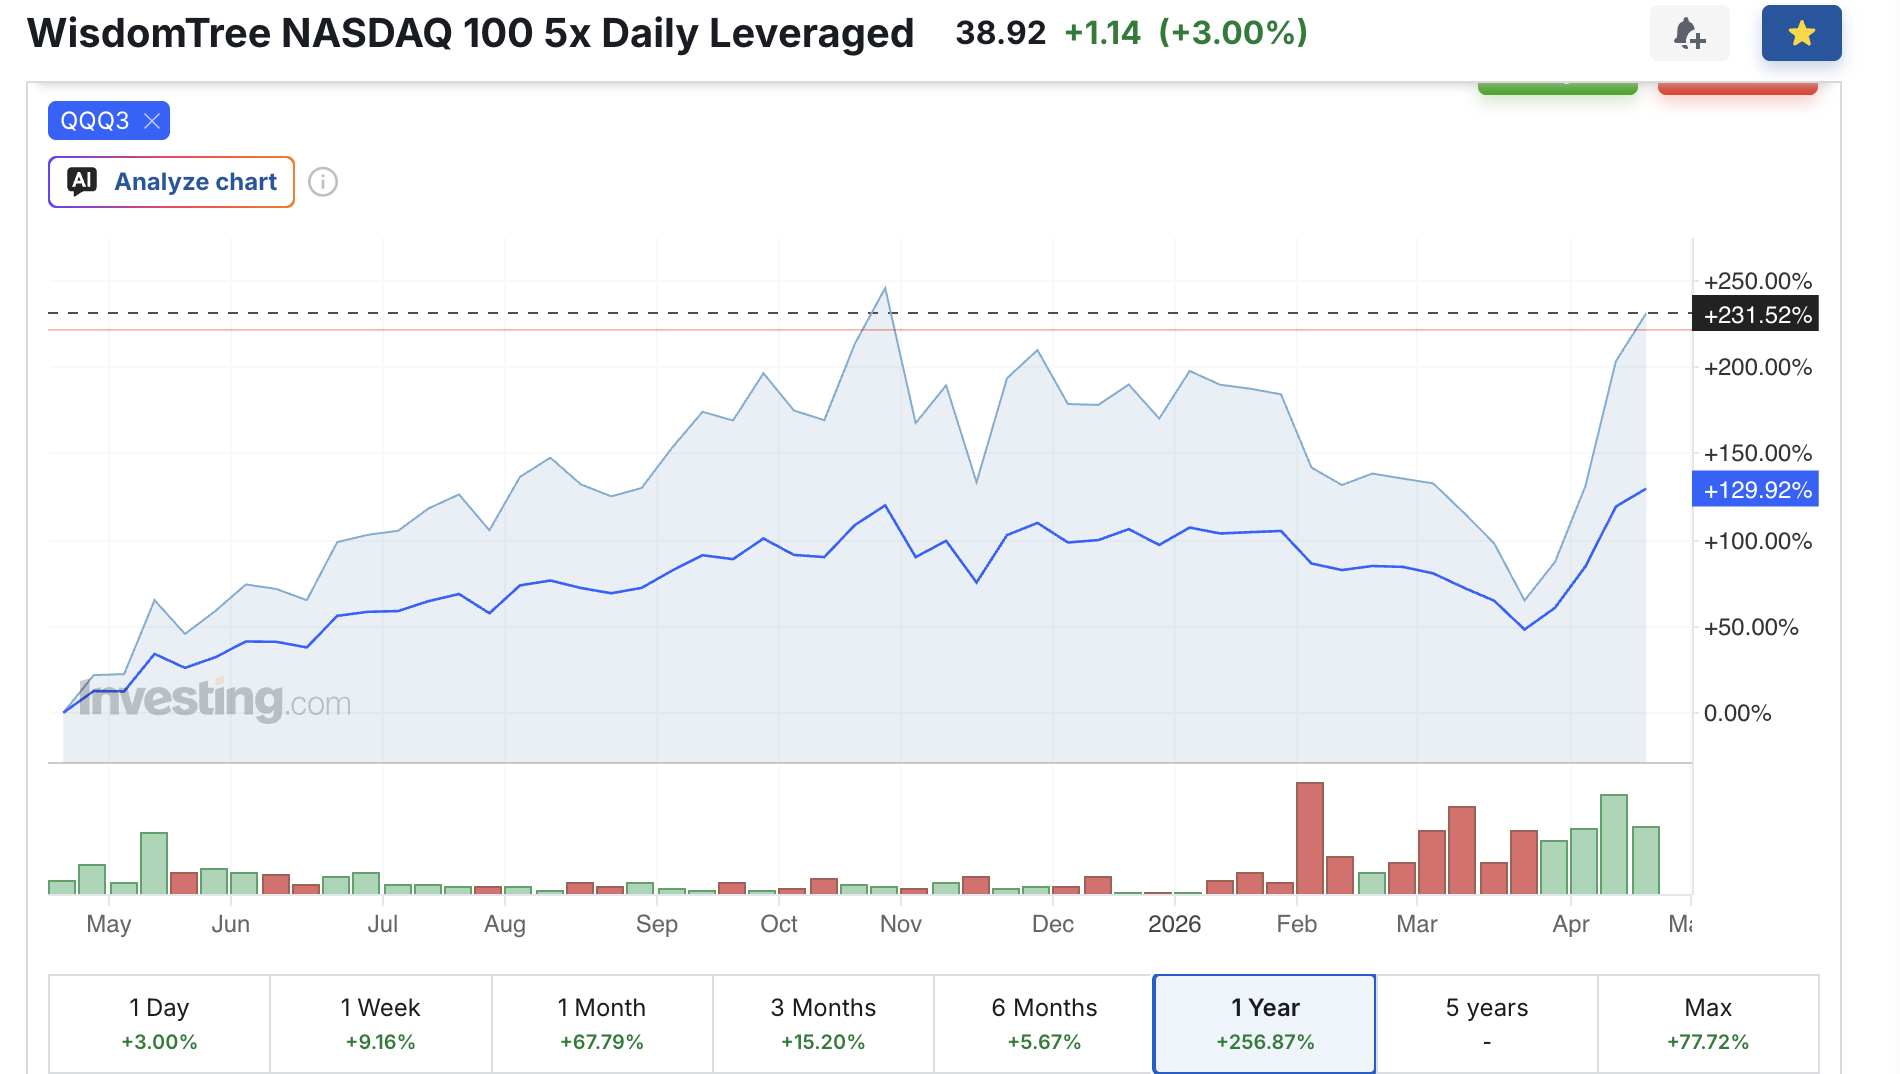The height and width of the screenshot is (1074, 1900).
Task: Switch to 6 Months view
Action: [x=1044, y=1024]
